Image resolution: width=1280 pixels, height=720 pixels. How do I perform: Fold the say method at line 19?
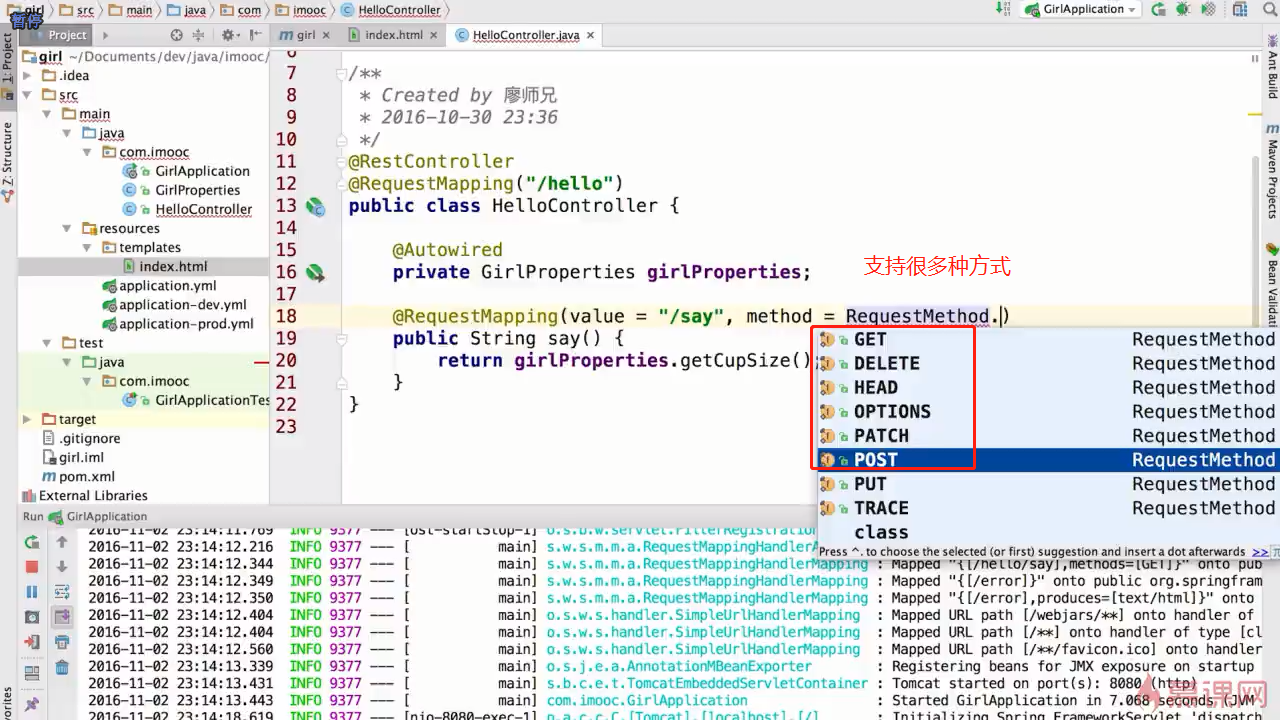[x=342, y=339]
